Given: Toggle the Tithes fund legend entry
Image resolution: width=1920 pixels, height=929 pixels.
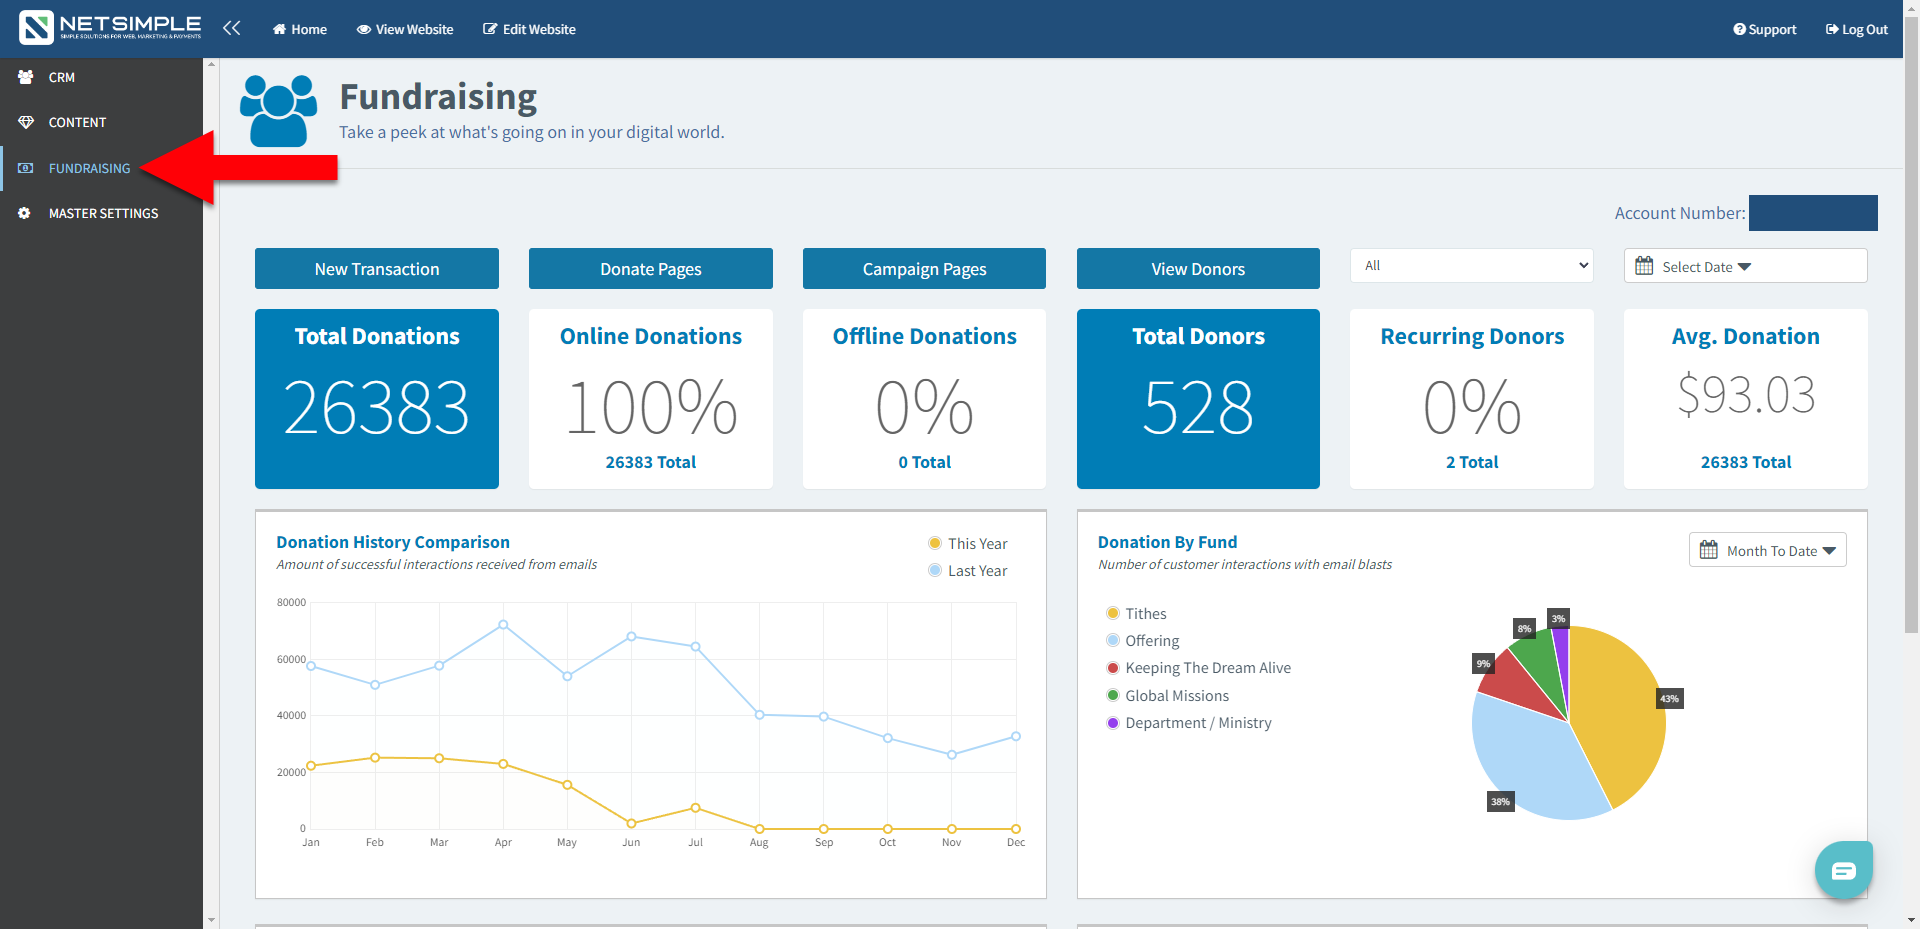Looking at the screenshot, I should pyautogui.click(x=1136, y=613).
